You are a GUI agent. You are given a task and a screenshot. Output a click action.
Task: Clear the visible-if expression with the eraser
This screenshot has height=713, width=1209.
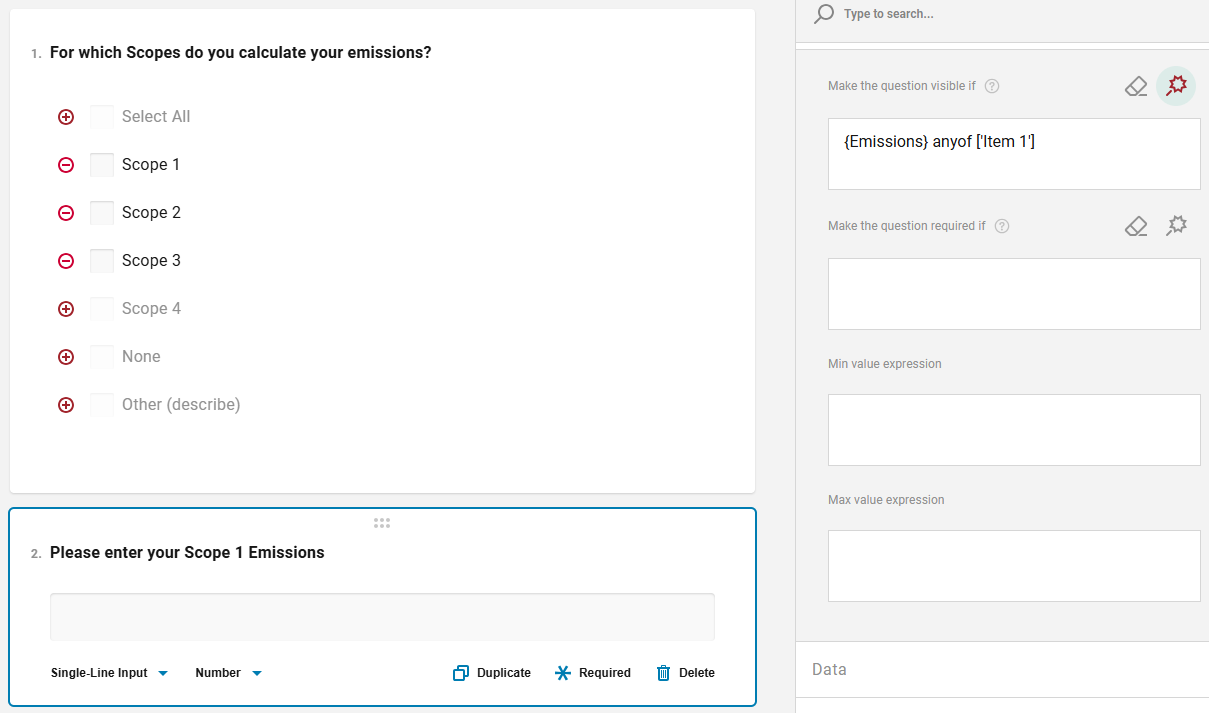(1136, 86)
